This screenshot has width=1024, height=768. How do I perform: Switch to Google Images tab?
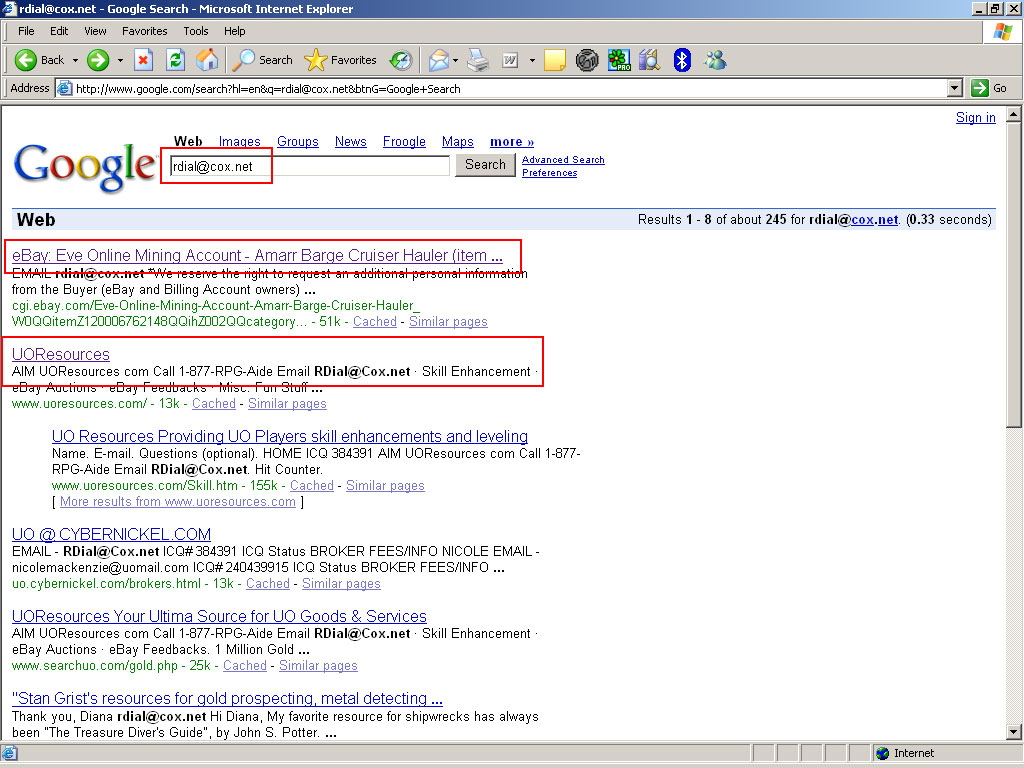239,142
